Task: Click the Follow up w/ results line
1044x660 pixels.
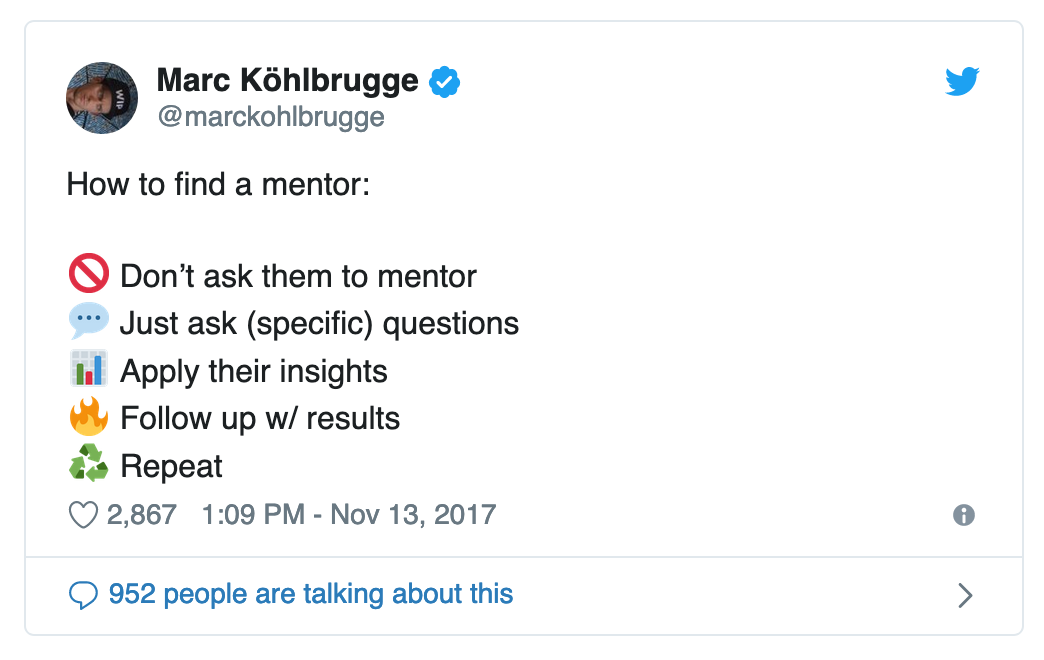Action: (x=260, y=418)
